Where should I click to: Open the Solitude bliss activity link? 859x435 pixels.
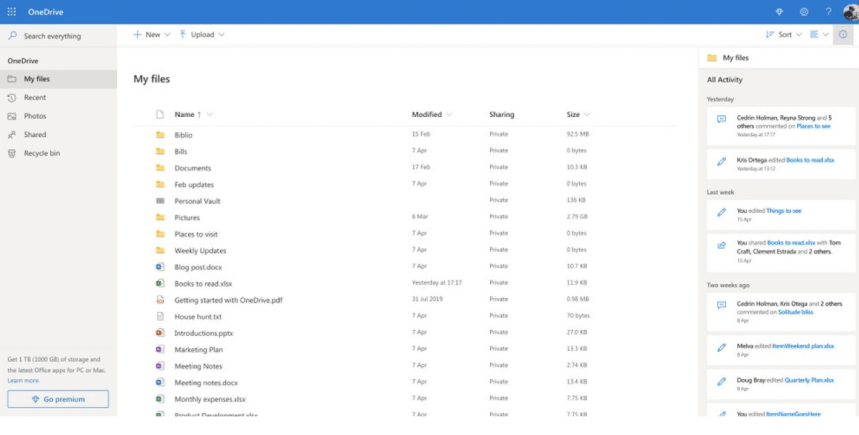coord(795,312)
